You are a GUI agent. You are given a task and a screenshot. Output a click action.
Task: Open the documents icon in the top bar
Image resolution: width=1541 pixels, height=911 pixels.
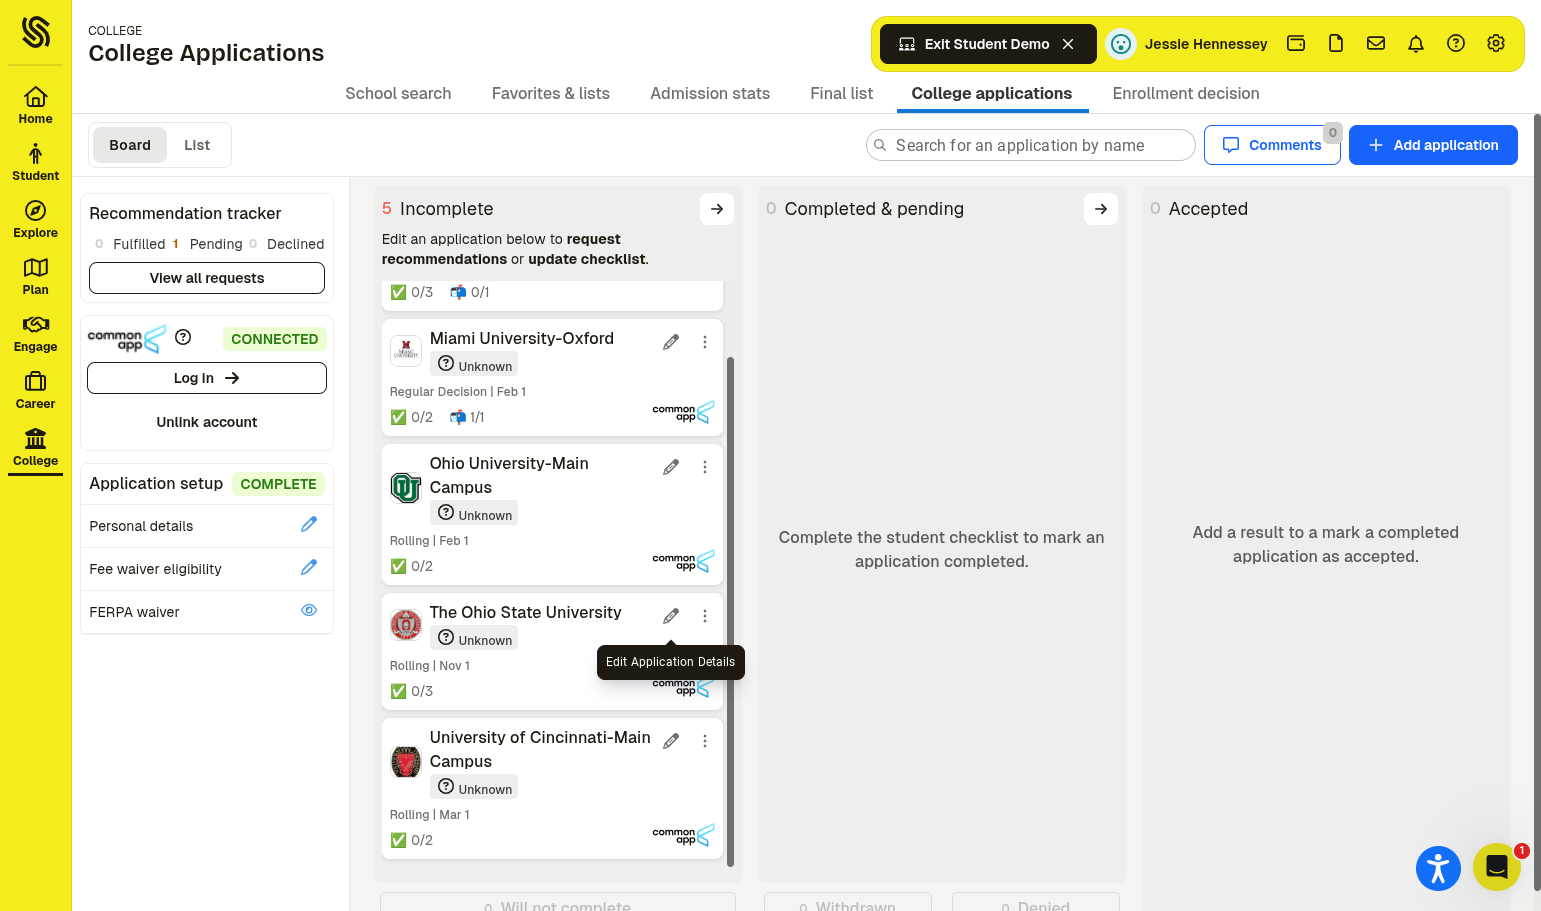(1336, 43)
